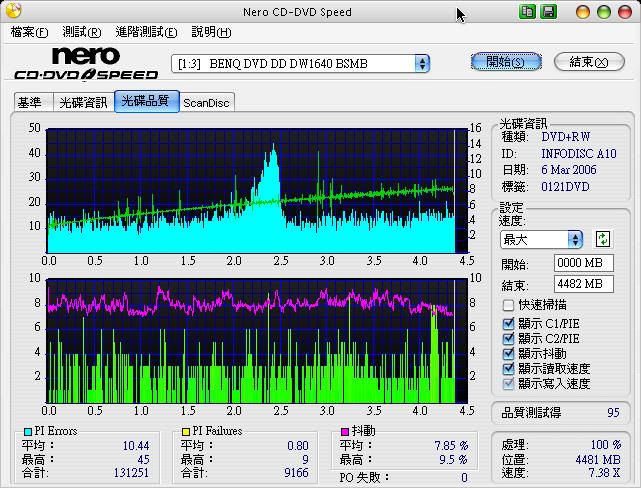The image size is (641, 488).
Task: Click the orange minimize window button
Action: [x=583, y=12]
